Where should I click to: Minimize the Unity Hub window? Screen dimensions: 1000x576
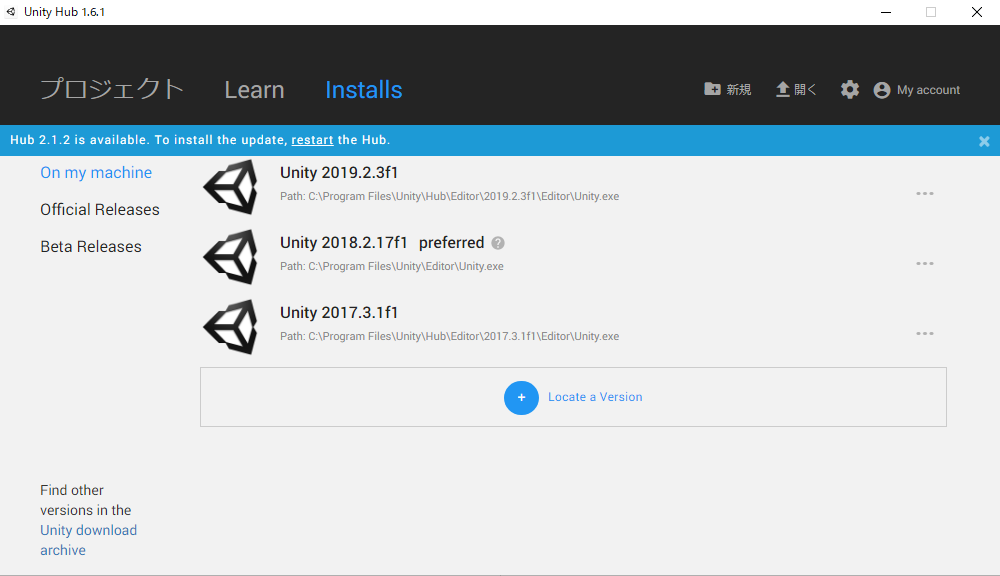886,12
